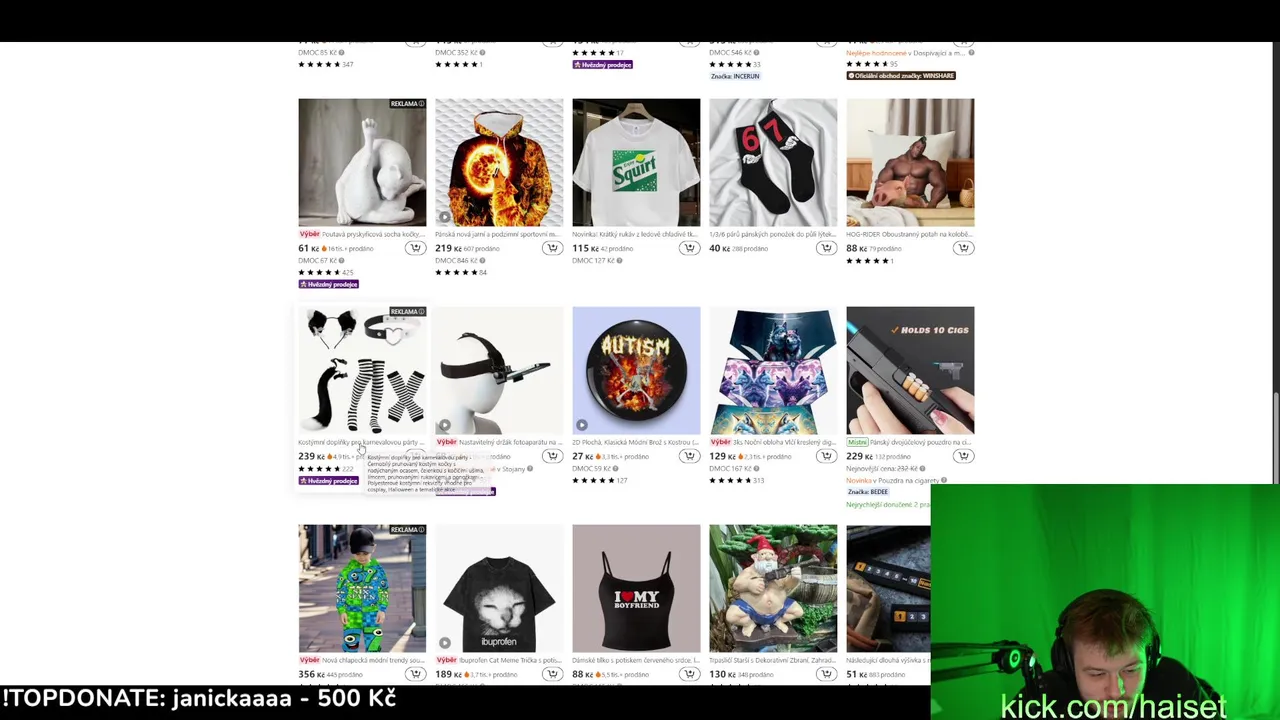The image size is (1280, 720).
Task: Add the white cat statue to cart
Action: (x=415, y=248)
